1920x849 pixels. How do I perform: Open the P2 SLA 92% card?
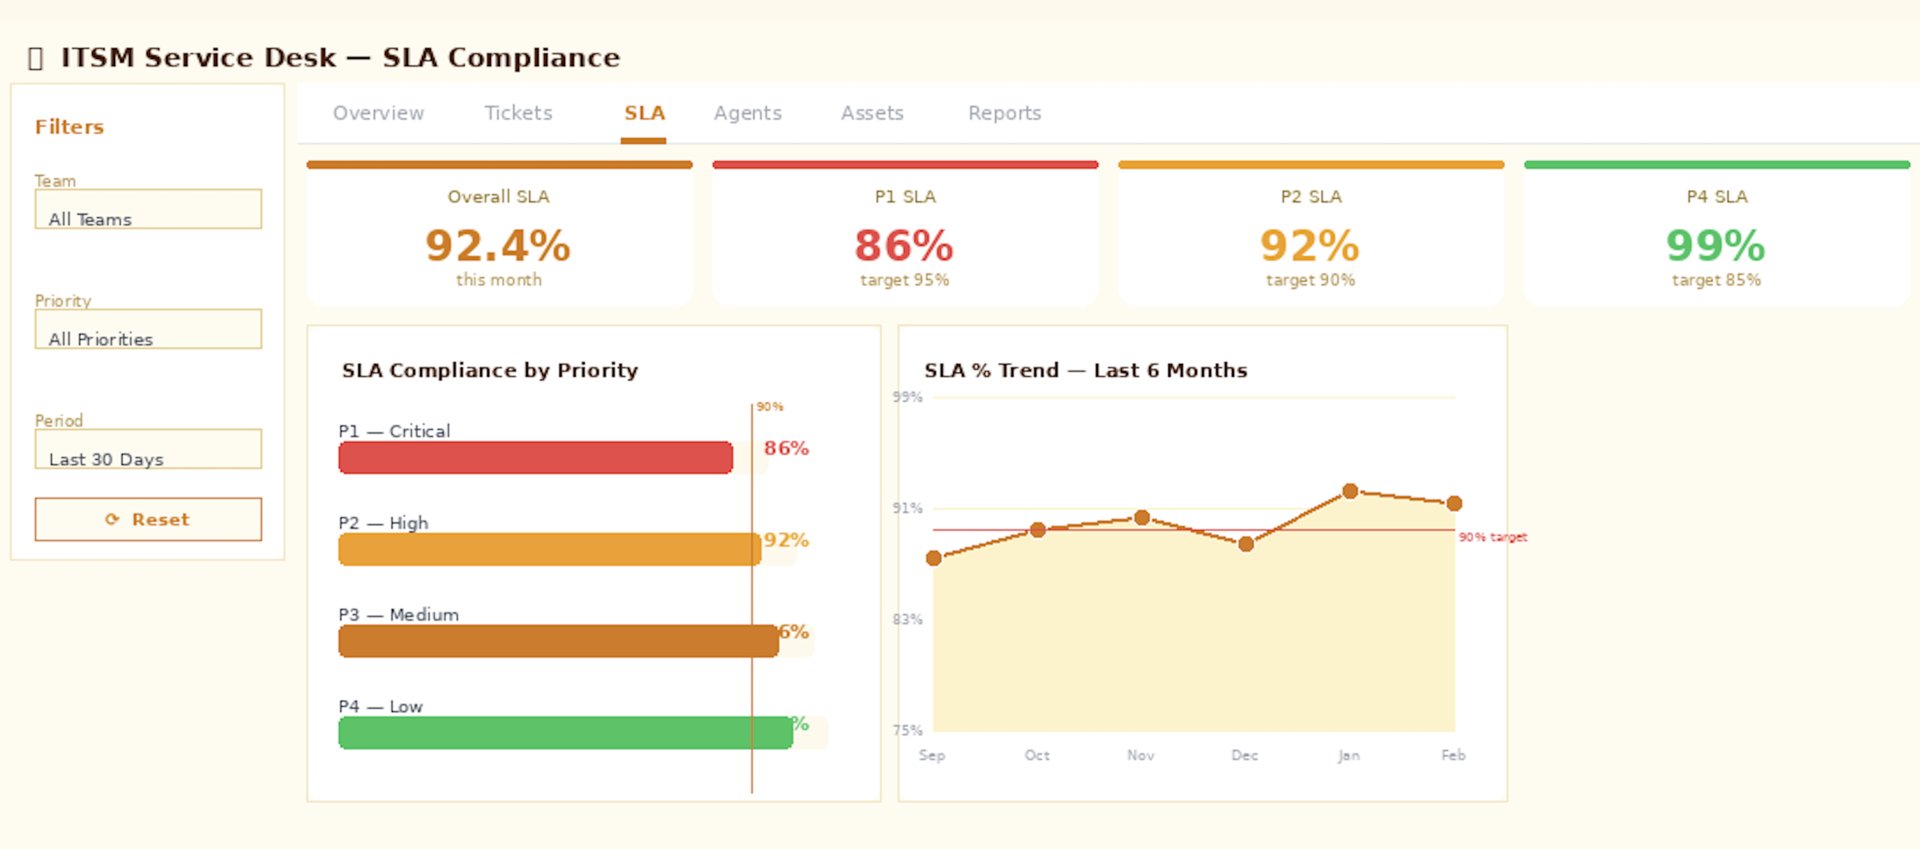tap(1311, 235)
